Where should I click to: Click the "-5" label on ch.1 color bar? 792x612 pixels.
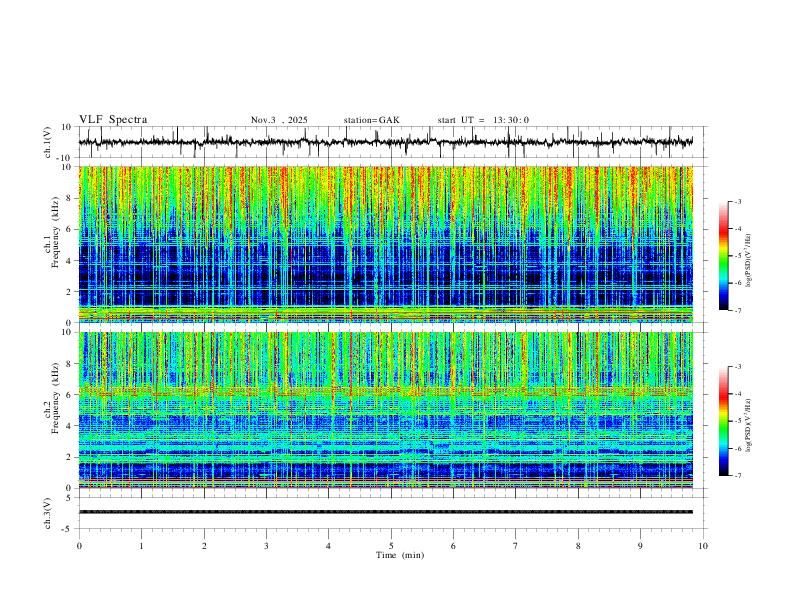737,256
